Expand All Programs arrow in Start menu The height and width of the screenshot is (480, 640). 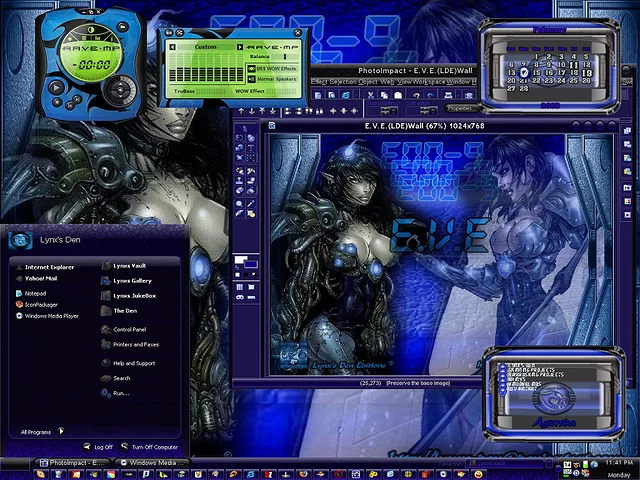61,431
